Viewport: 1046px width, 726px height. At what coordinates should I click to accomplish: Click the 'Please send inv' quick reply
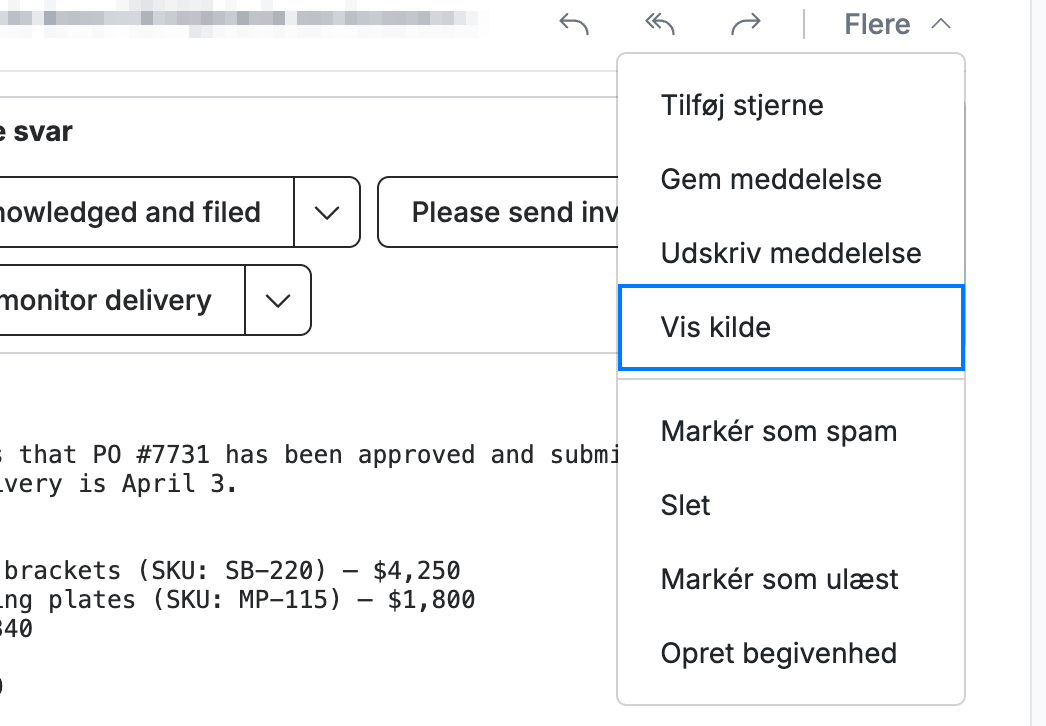[498, 212]
